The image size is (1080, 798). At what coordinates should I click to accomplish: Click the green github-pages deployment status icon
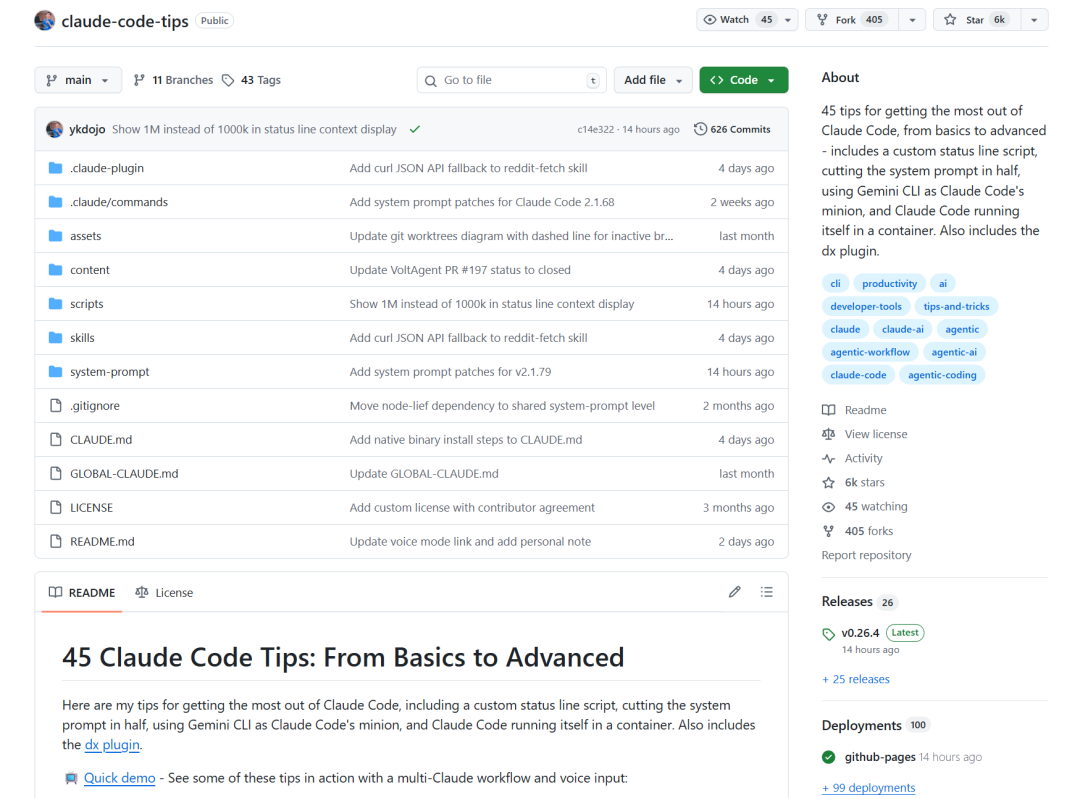click(829, 757)
